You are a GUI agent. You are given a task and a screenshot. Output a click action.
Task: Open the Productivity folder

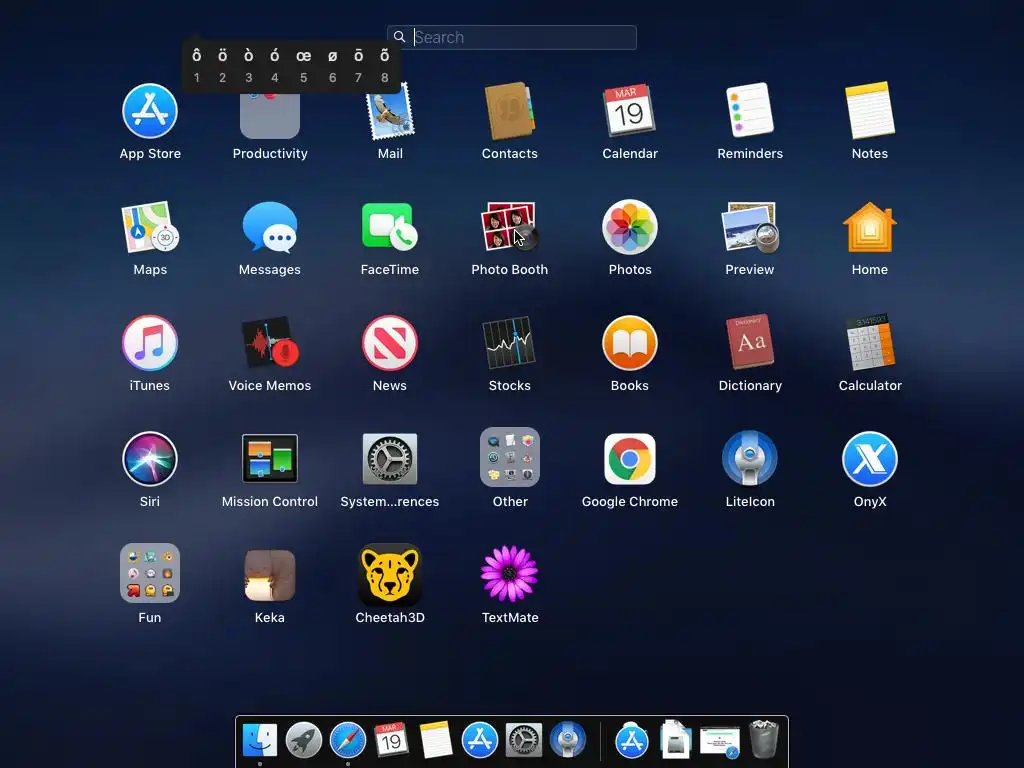pyautogui.click(x=270, y=116)
